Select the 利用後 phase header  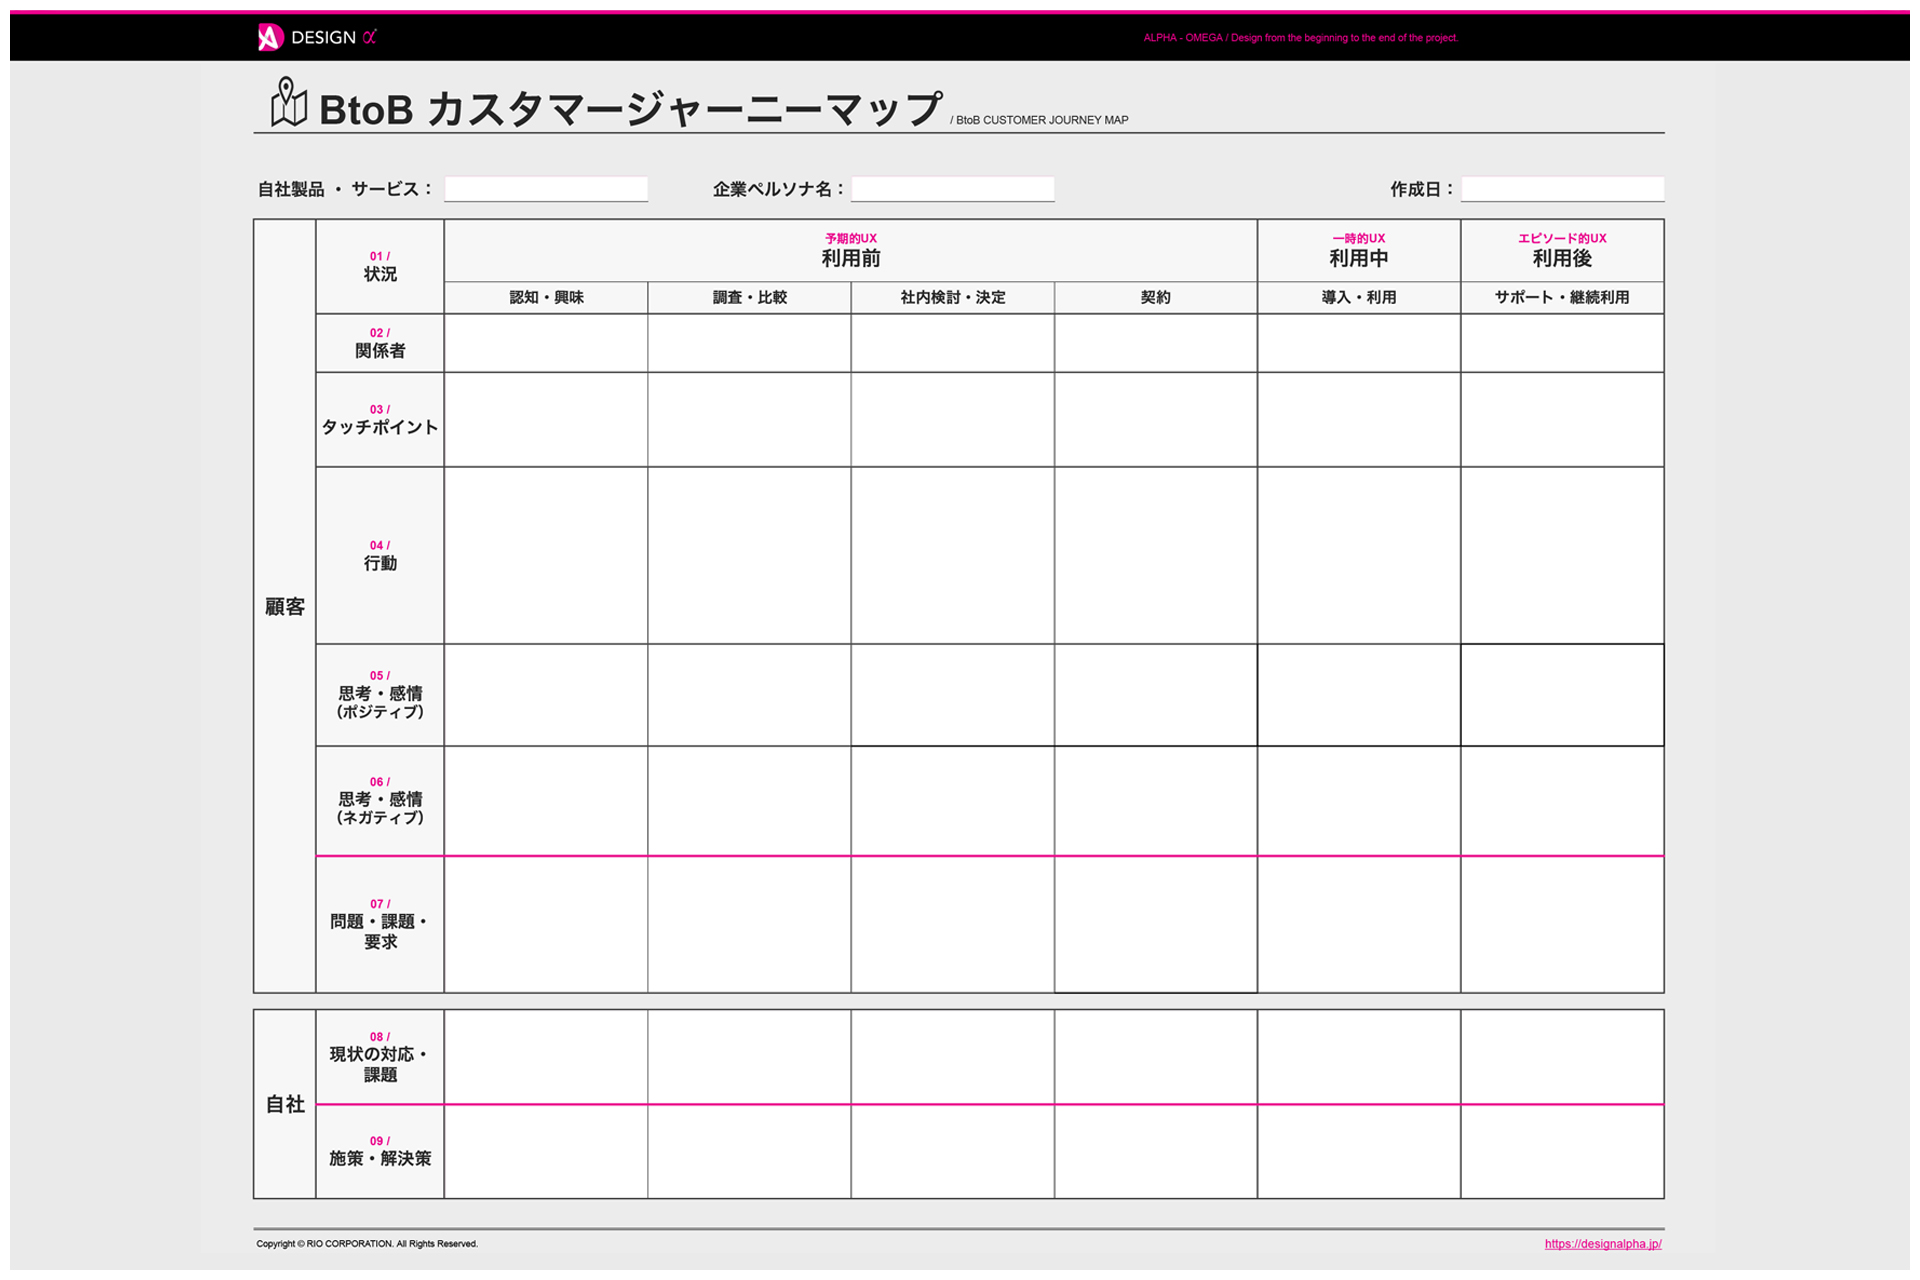(1562, 251)
